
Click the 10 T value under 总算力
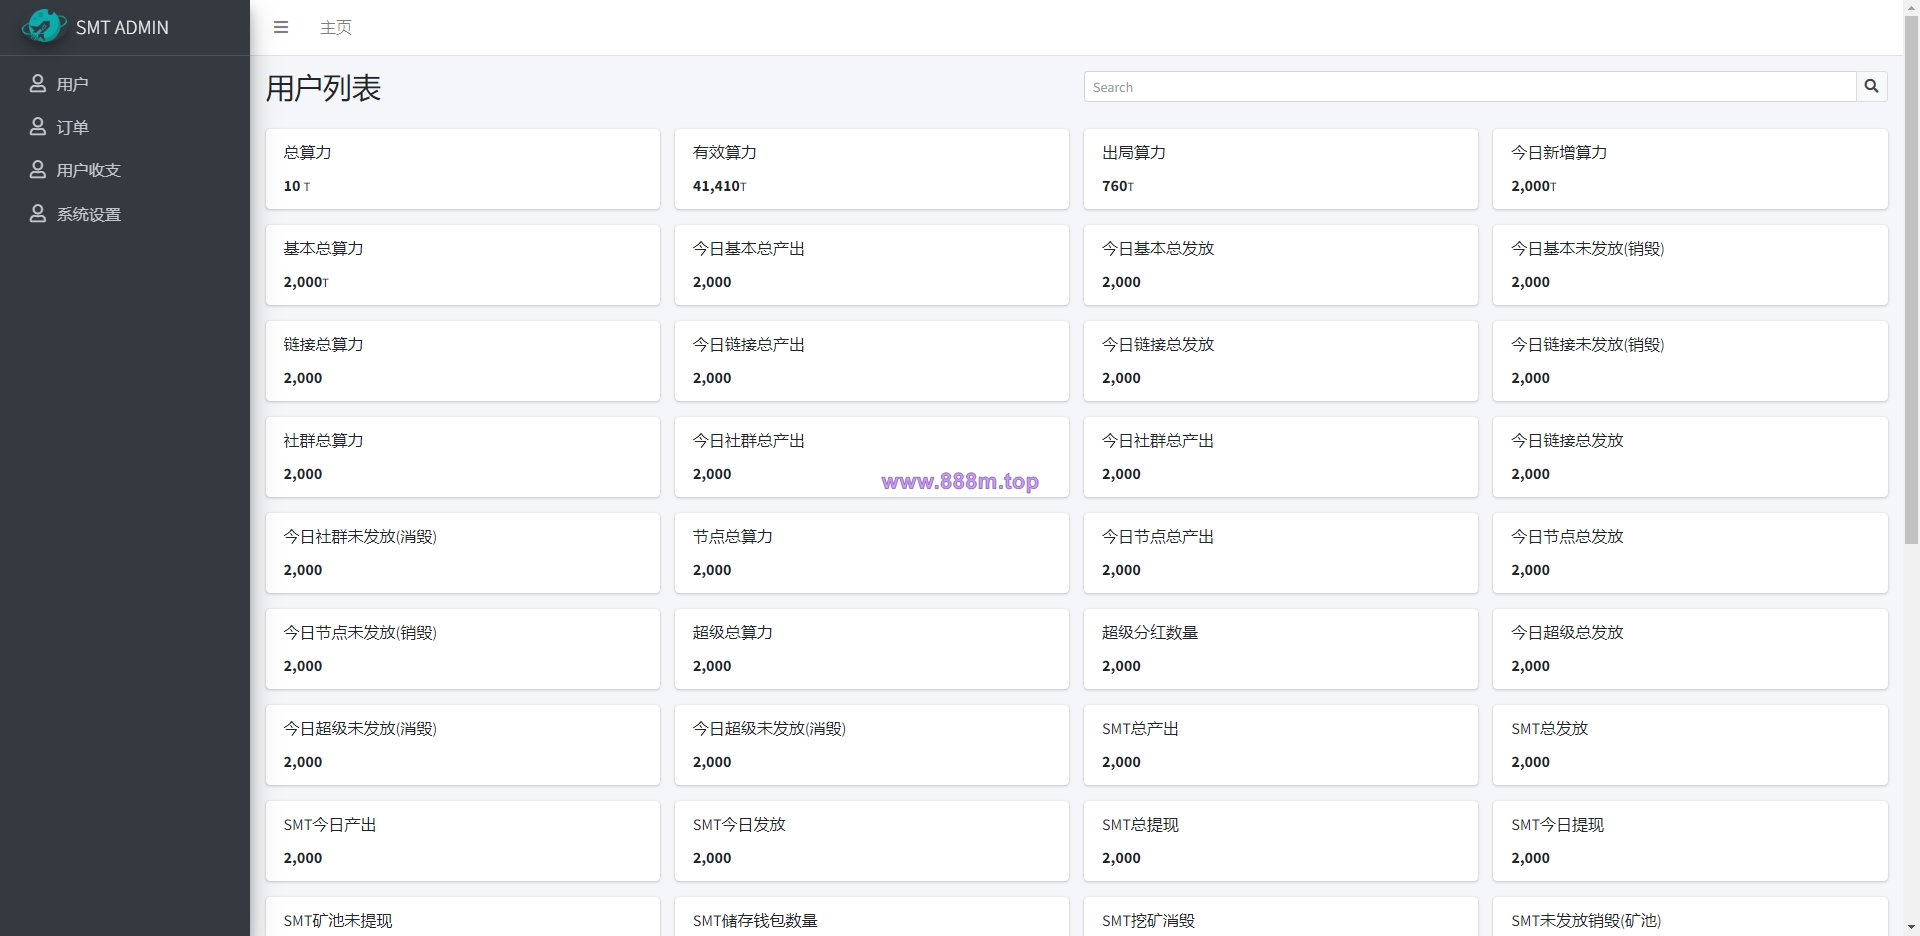(297, 186)
